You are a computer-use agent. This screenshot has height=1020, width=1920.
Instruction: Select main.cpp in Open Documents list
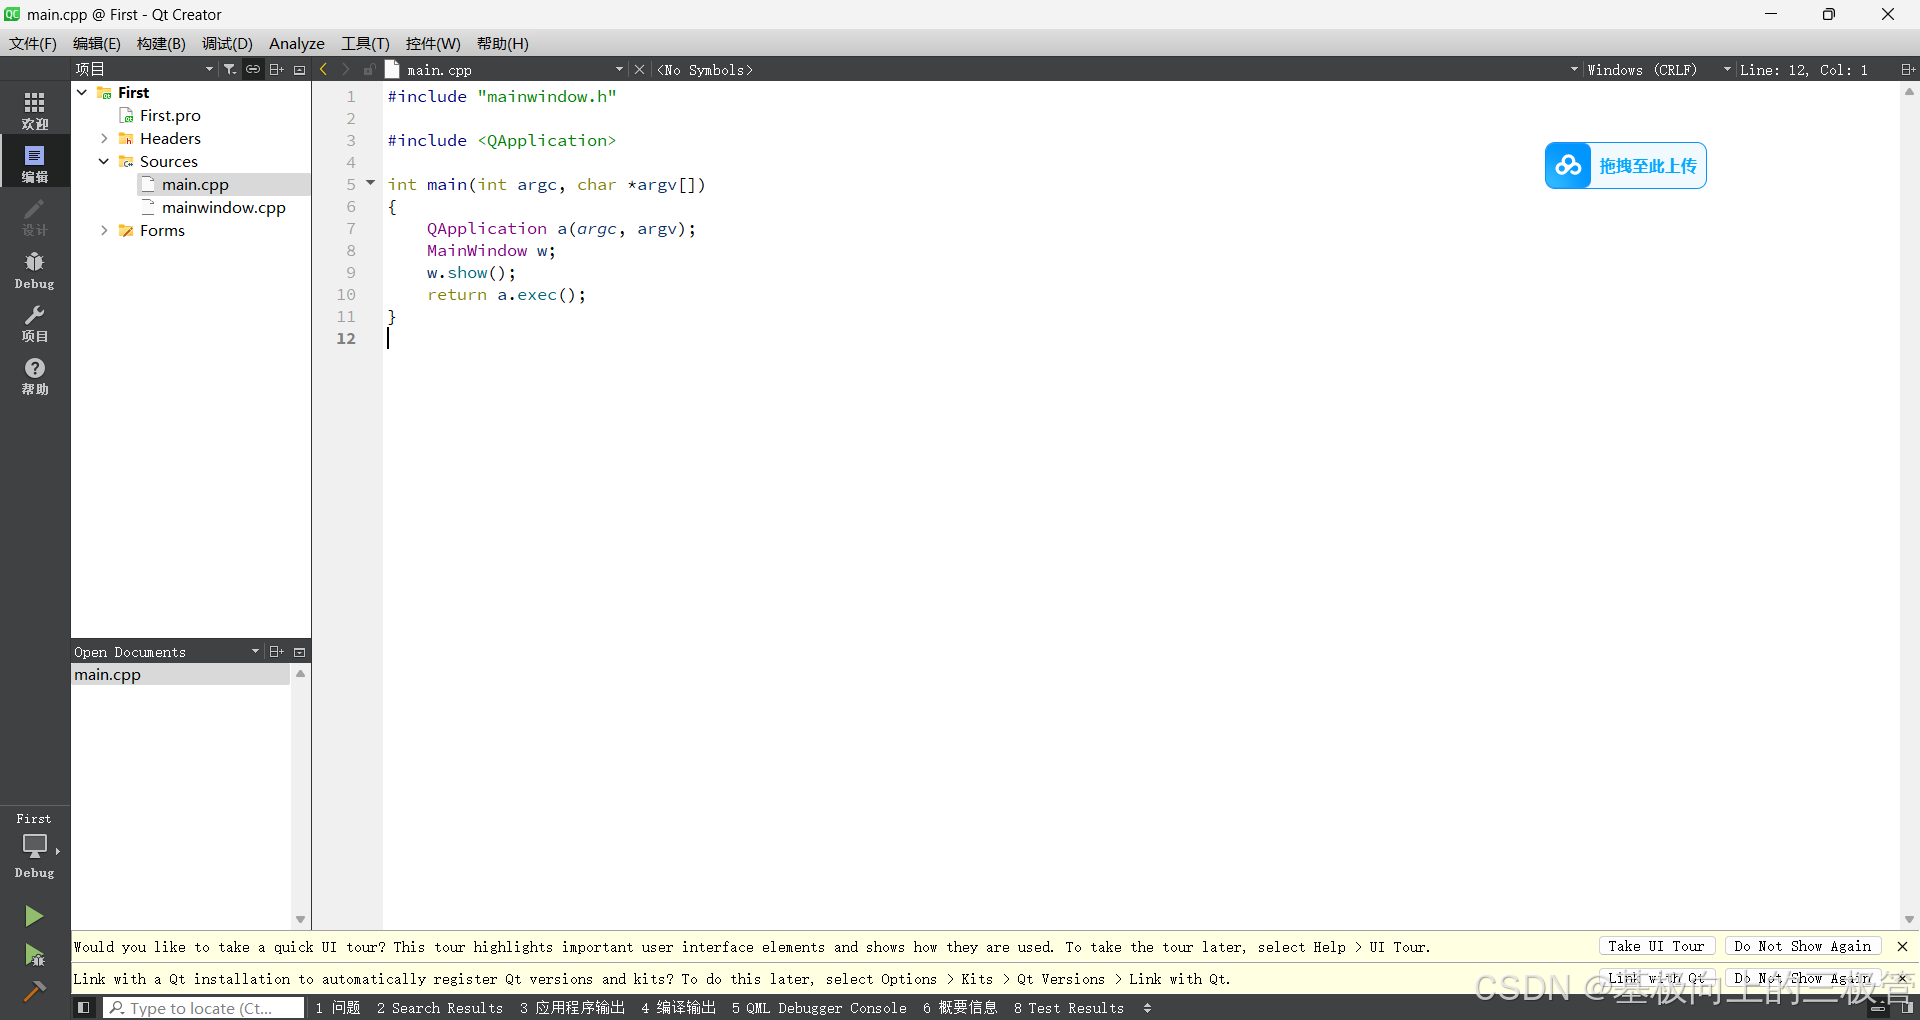tap(181, 674)
